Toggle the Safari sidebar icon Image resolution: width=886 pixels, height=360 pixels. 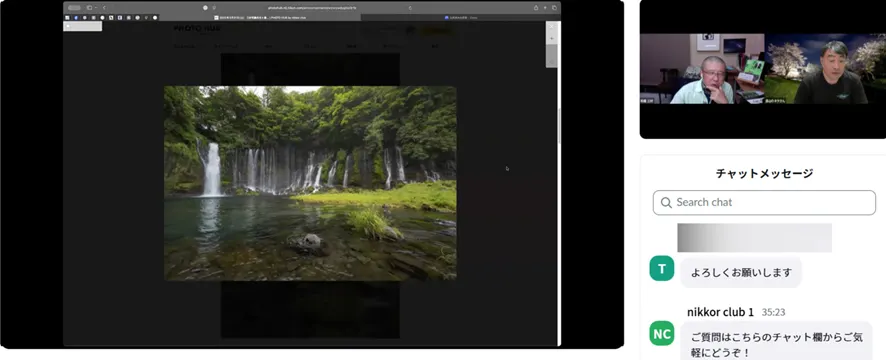[89, 8]
